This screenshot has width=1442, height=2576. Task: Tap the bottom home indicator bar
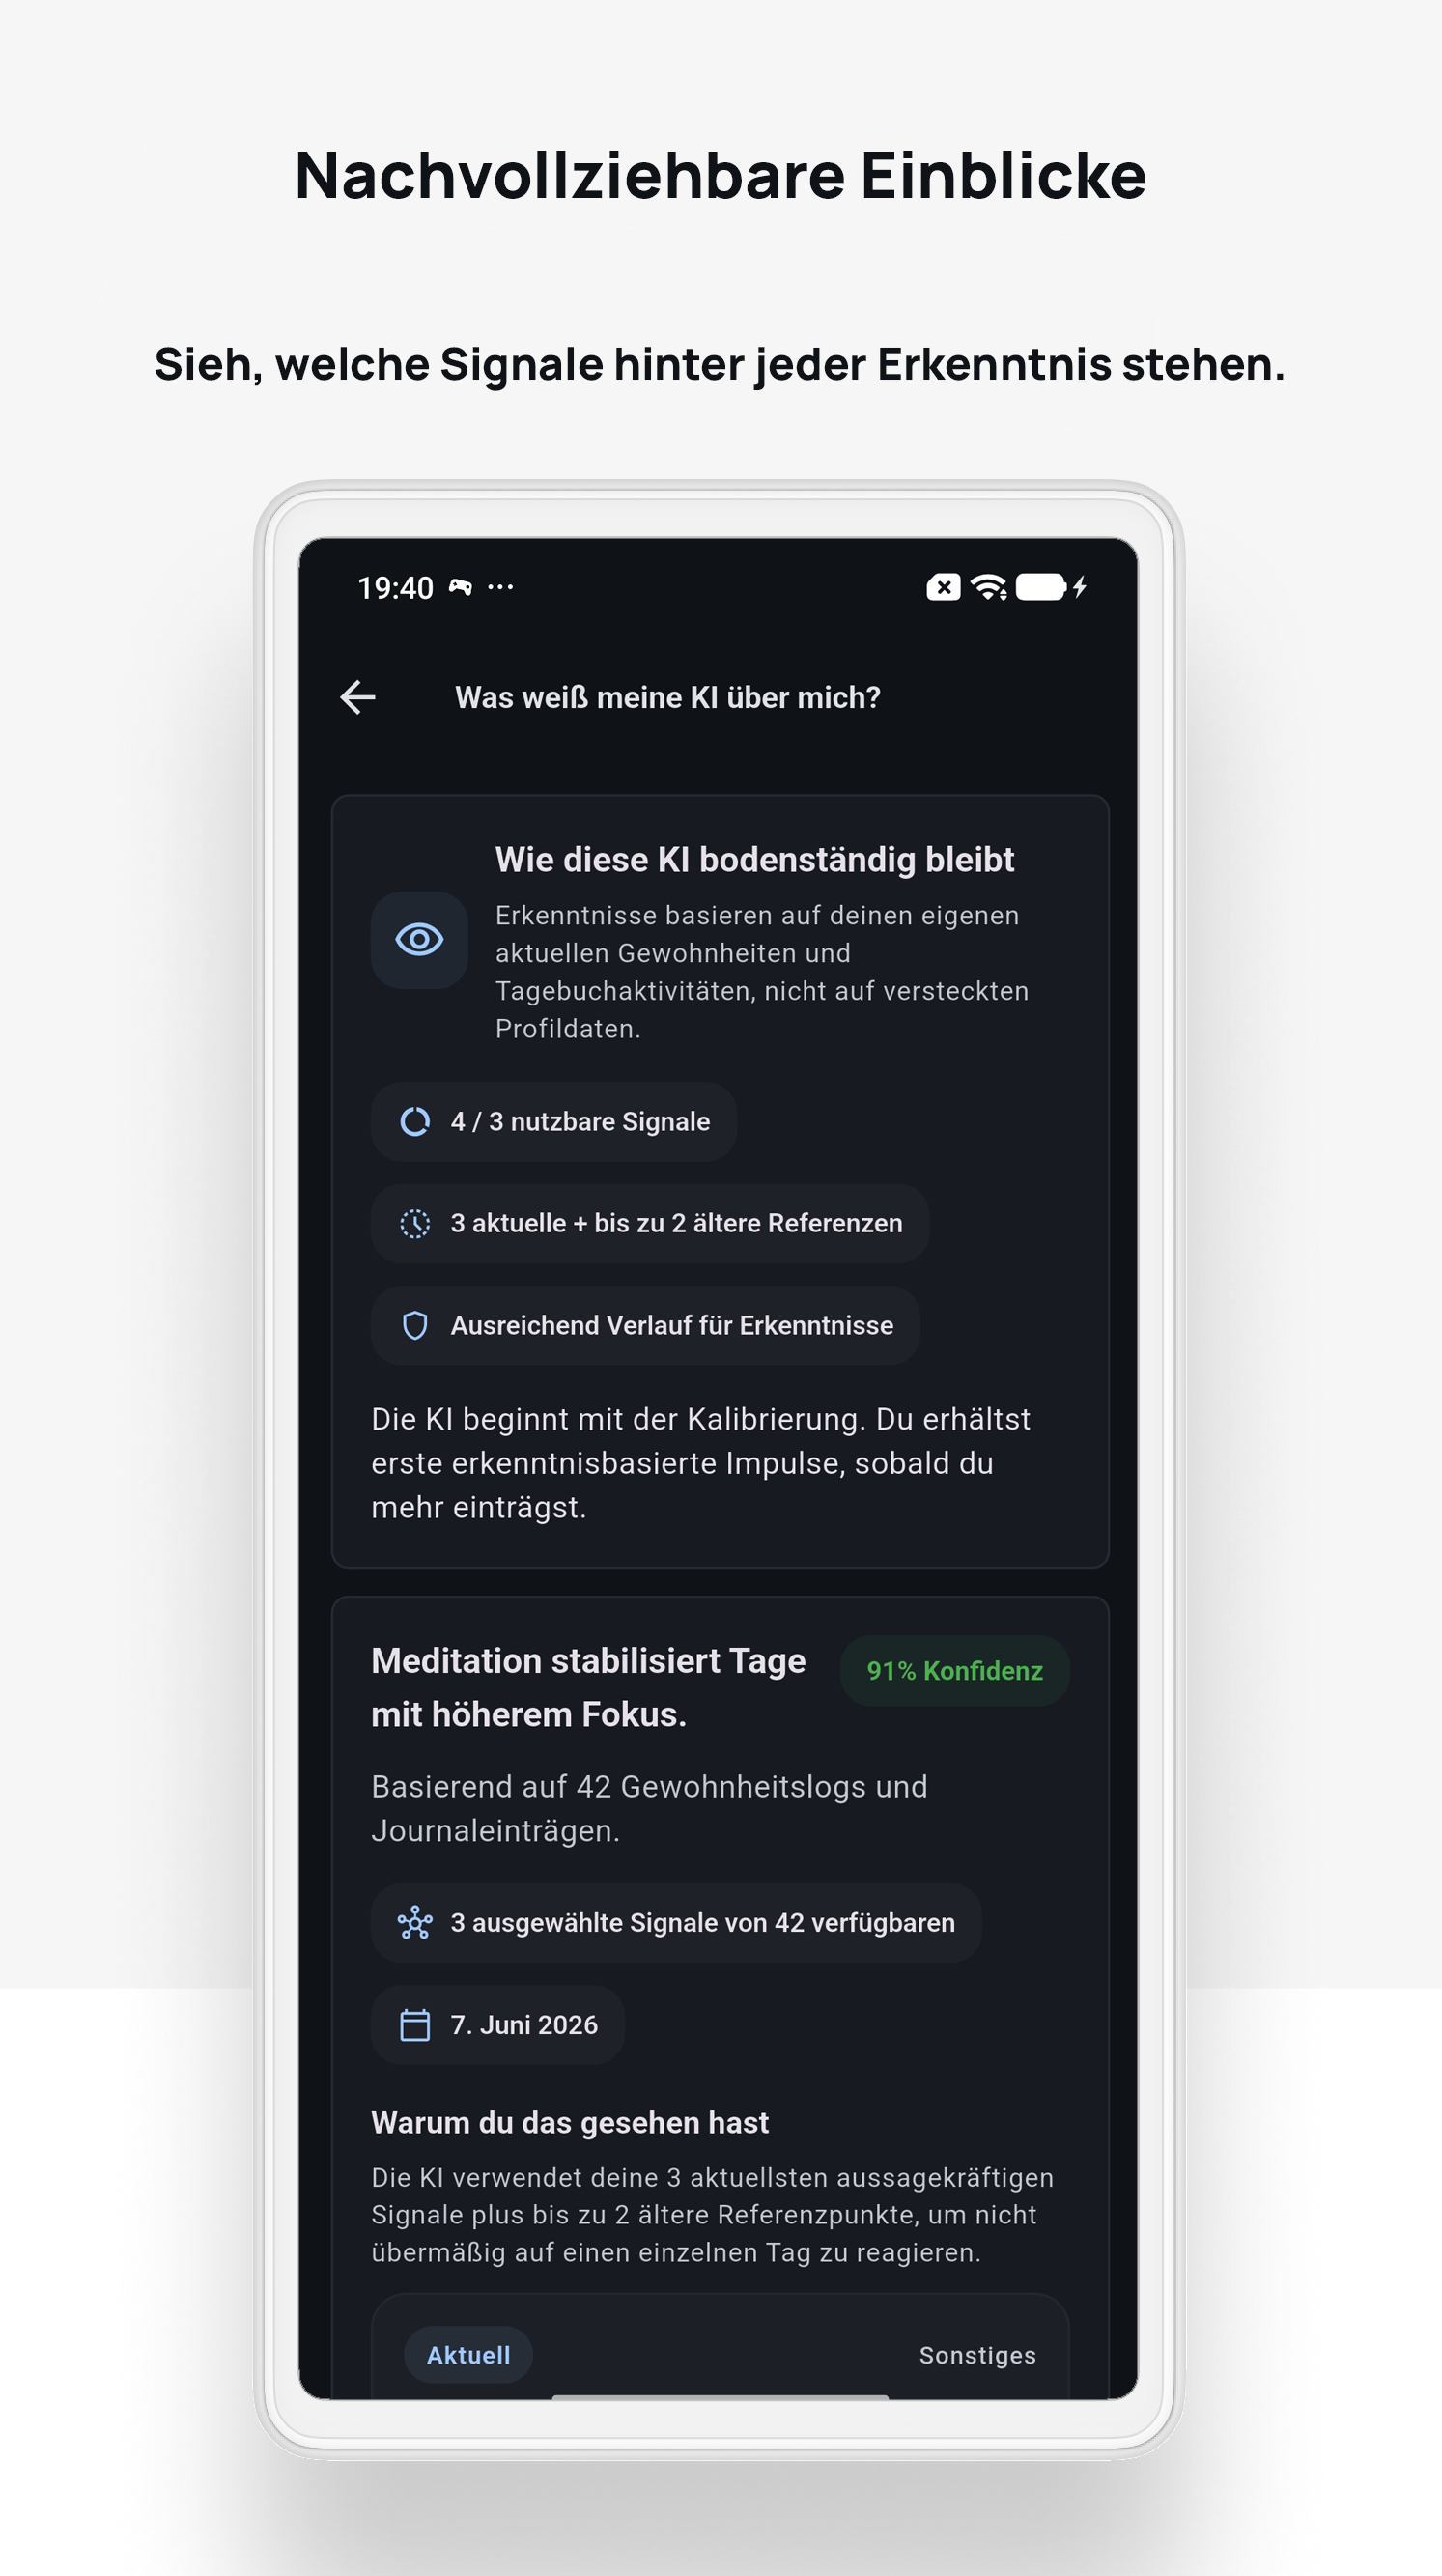(720, 2397)
